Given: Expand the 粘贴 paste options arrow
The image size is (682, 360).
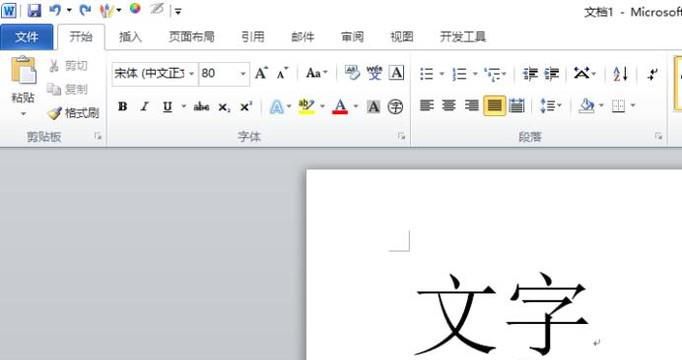Looking at the screenshot, I should (23, 114).
